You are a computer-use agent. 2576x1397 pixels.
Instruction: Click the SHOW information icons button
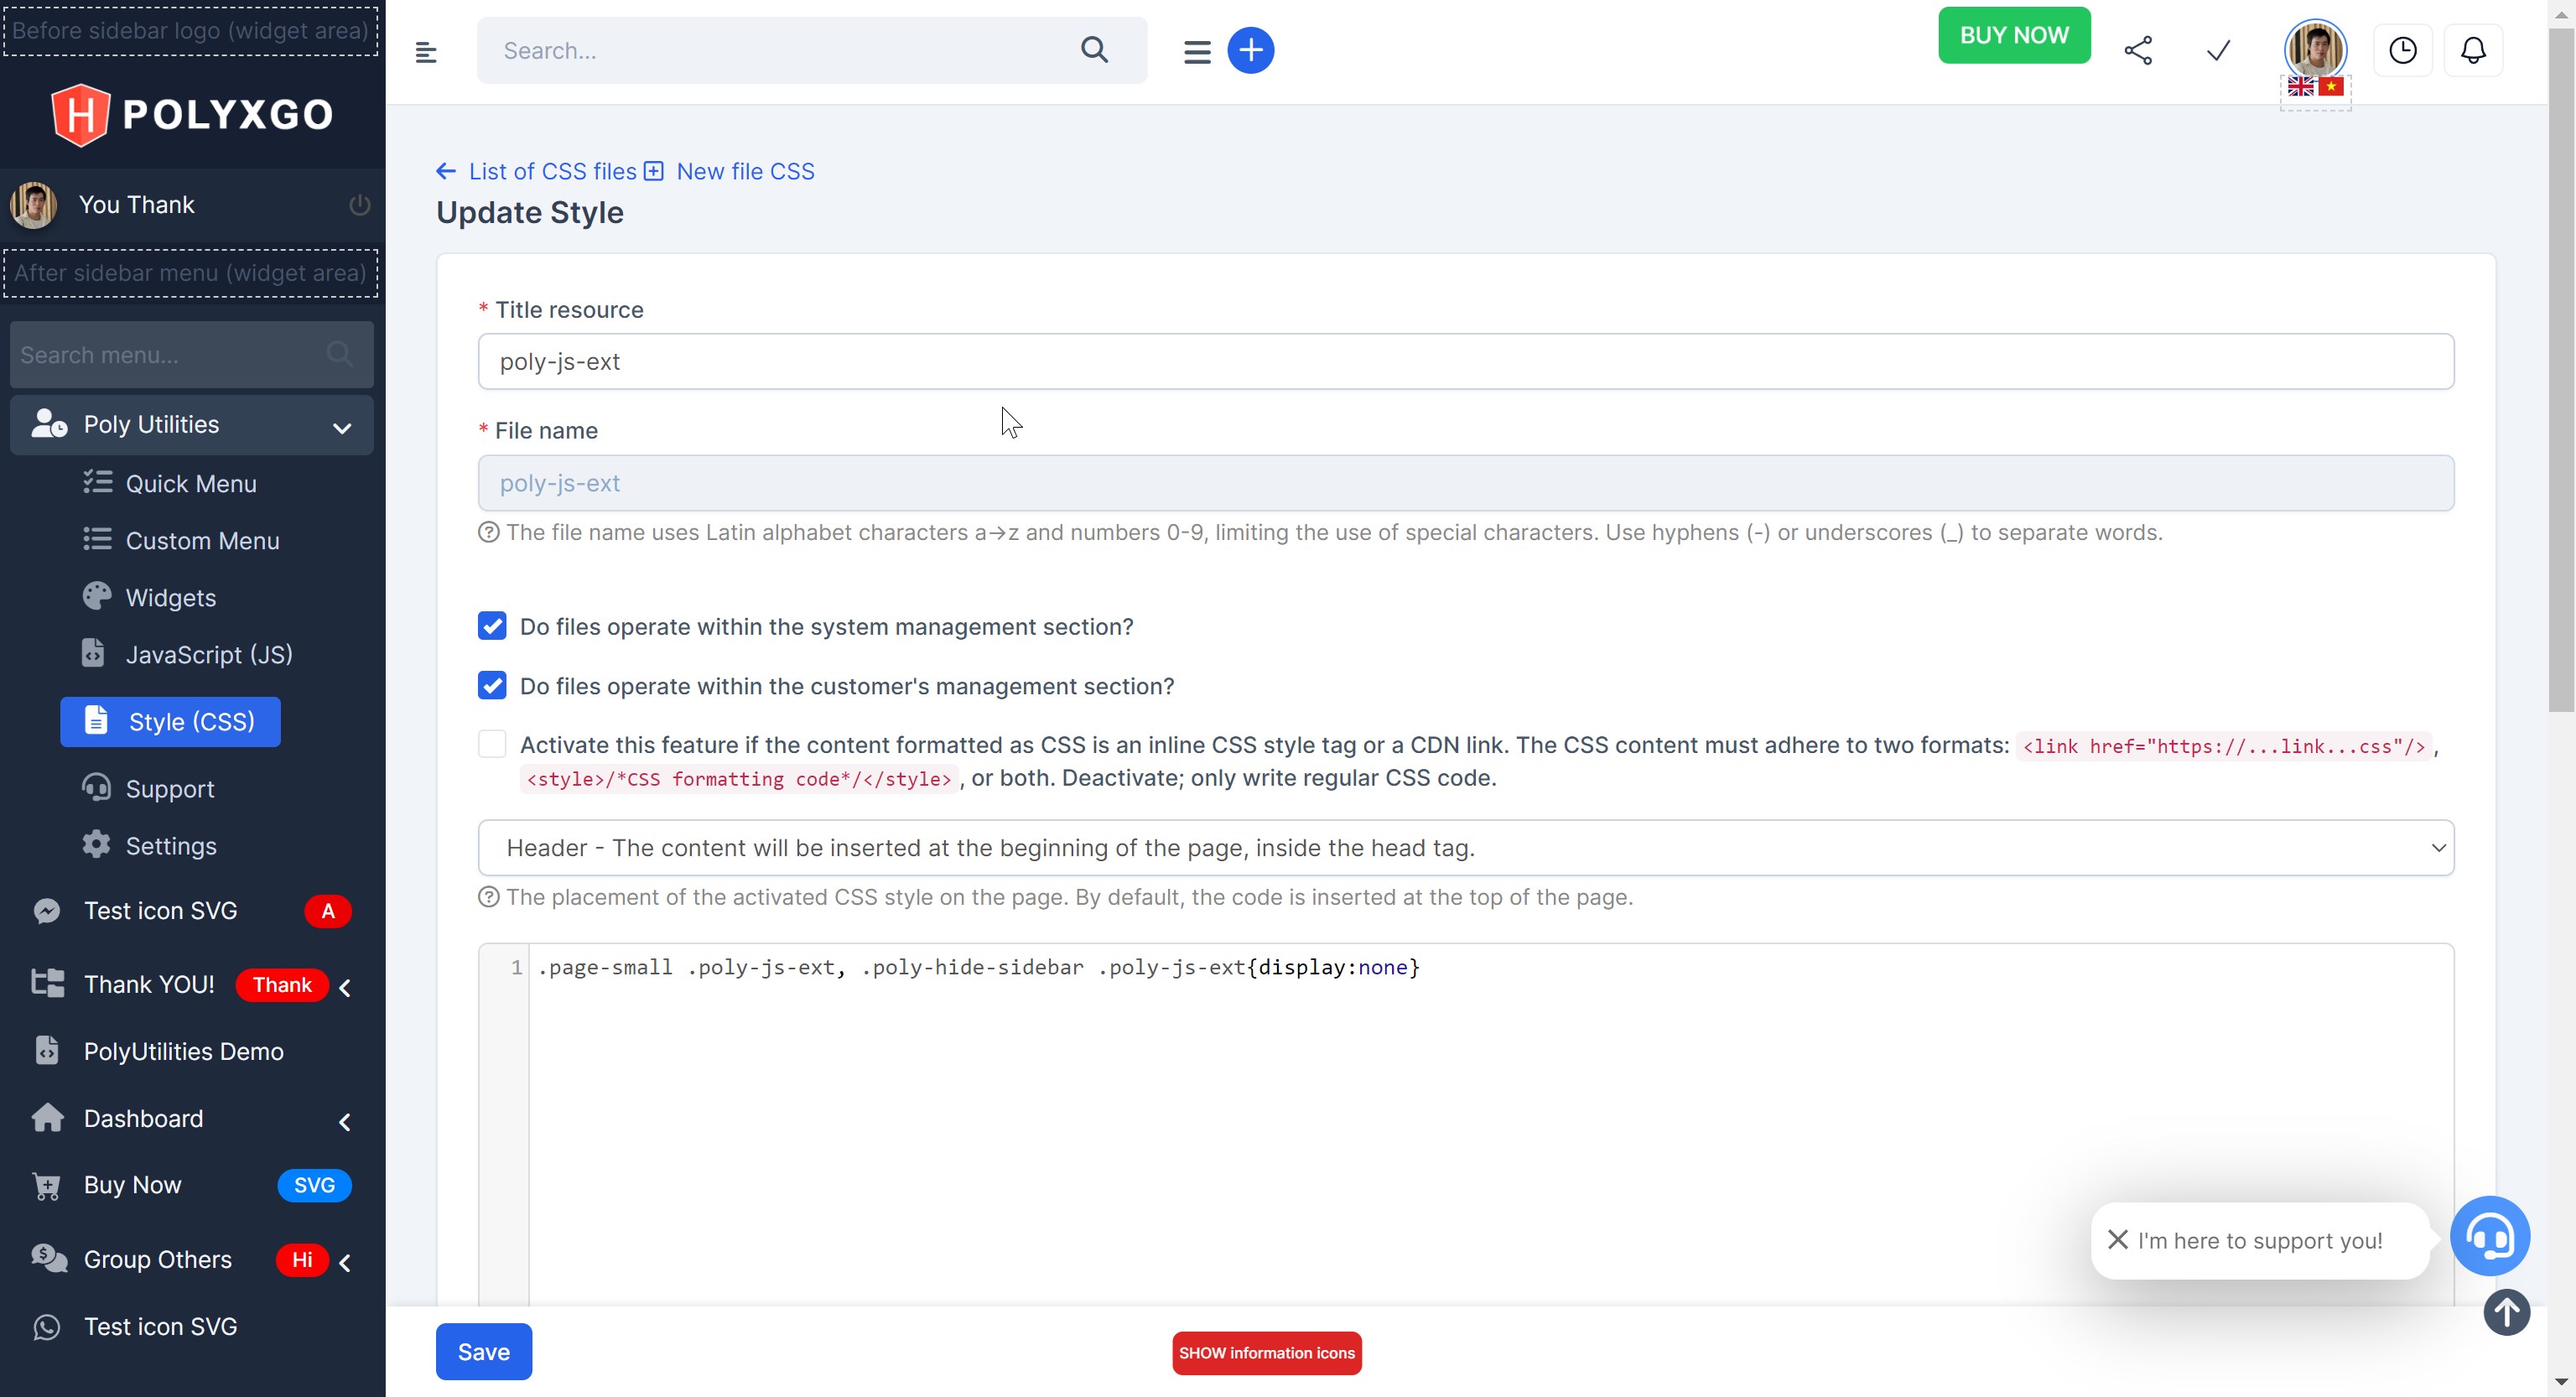(1265, 1353)
